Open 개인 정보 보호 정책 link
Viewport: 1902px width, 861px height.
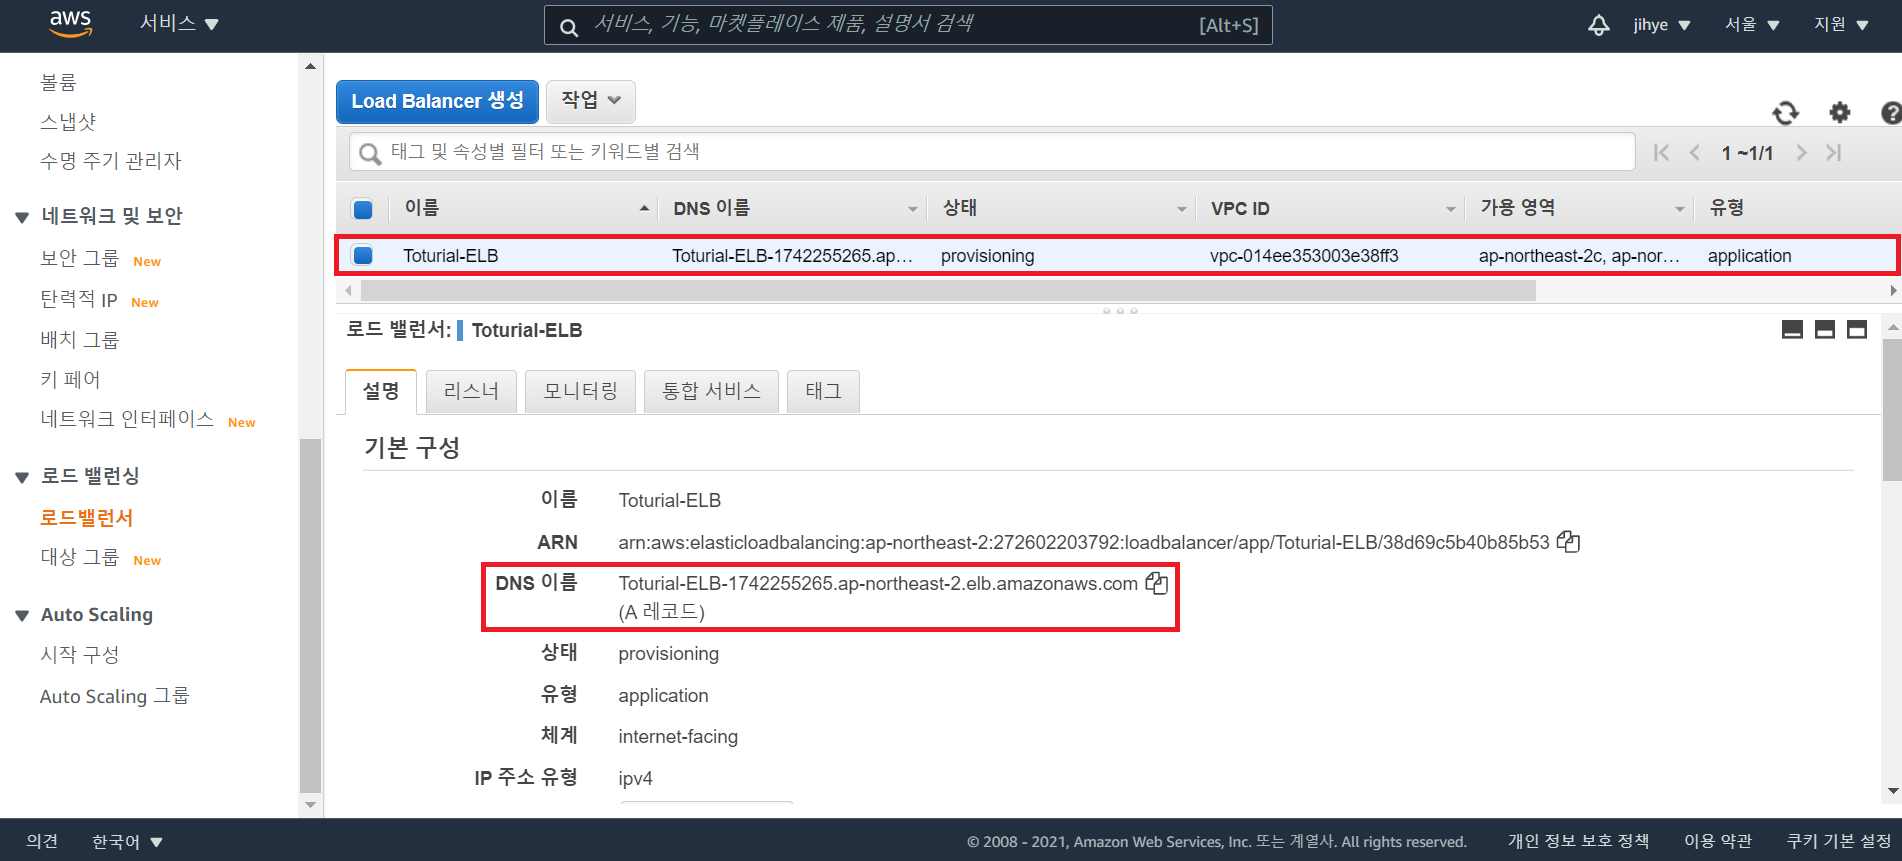pyautogui.click(x=1578, y=841)
